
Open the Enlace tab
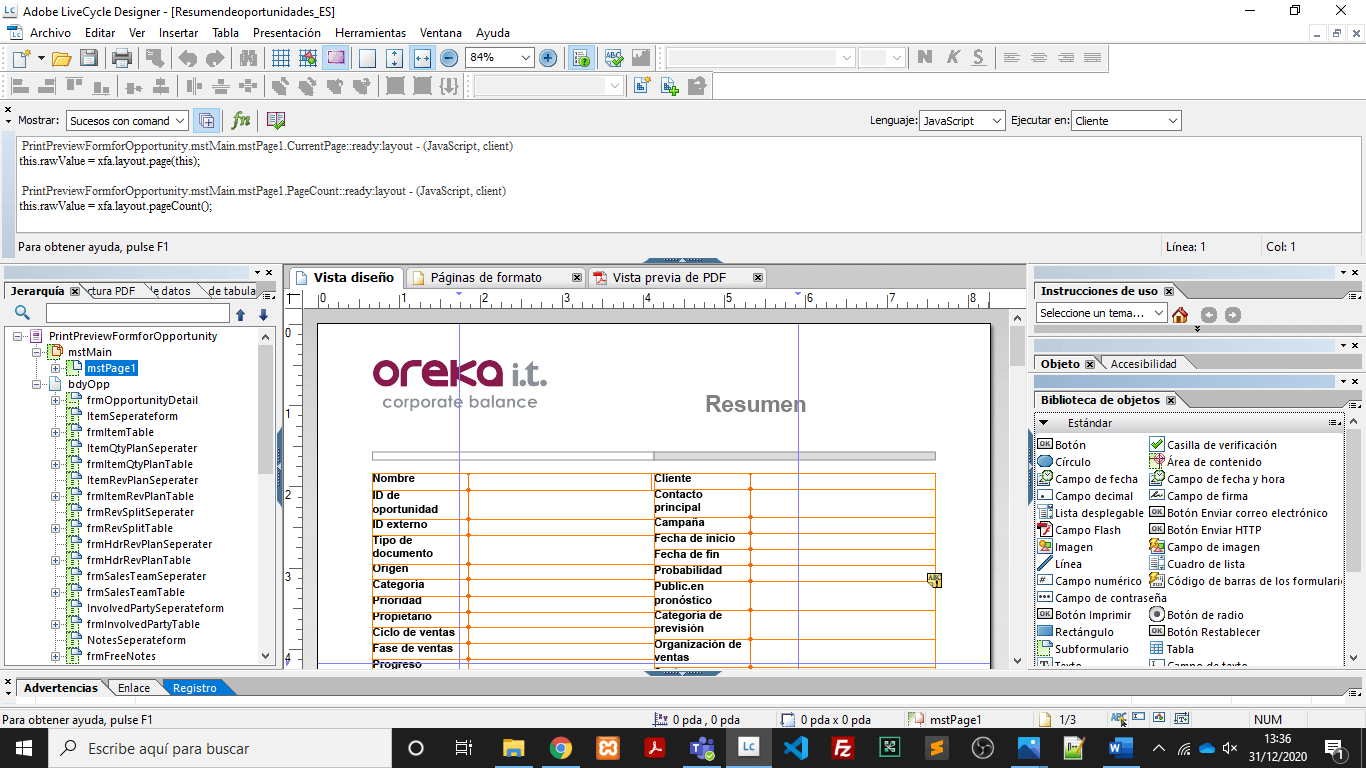(x=134, y=688)
